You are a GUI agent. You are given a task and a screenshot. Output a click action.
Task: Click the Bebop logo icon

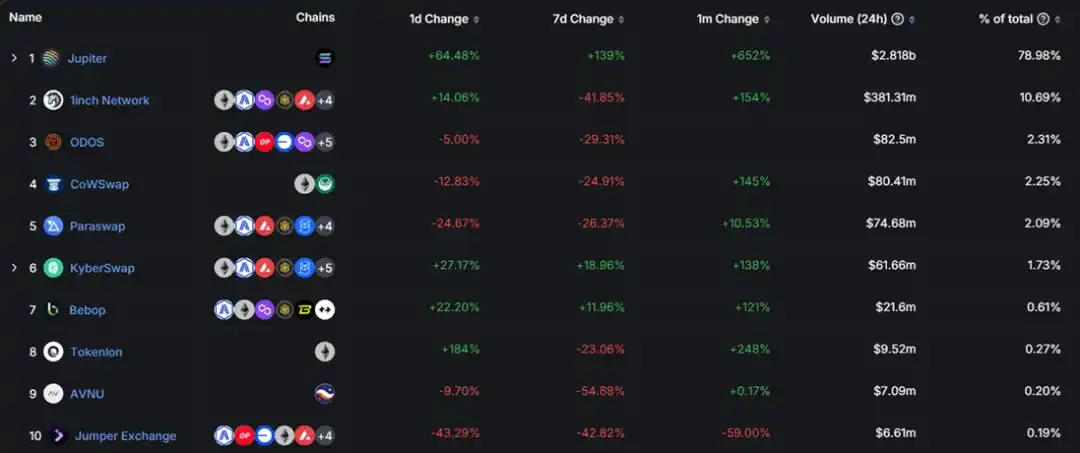54,310
